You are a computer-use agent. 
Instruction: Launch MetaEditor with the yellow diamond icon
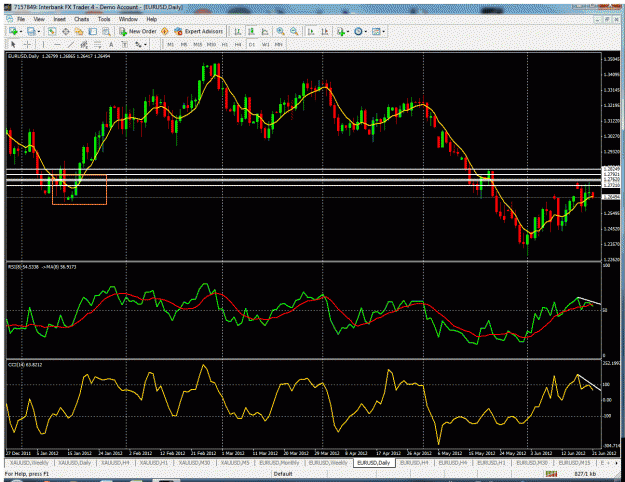[165, 31]
